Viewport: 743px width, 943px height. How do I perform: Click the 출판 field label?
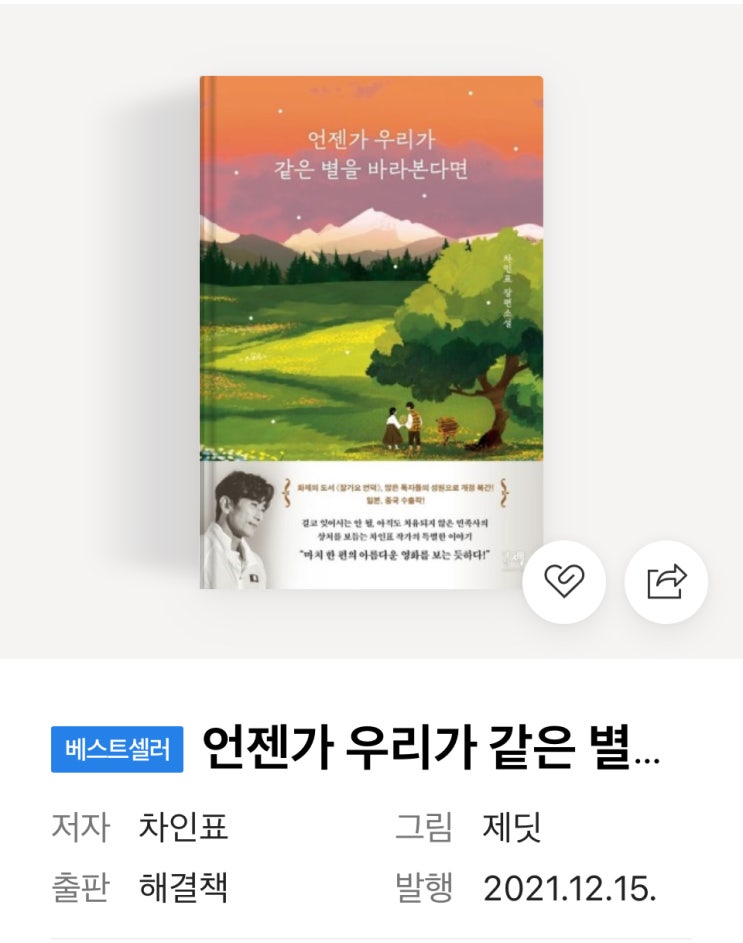point(80,887)
